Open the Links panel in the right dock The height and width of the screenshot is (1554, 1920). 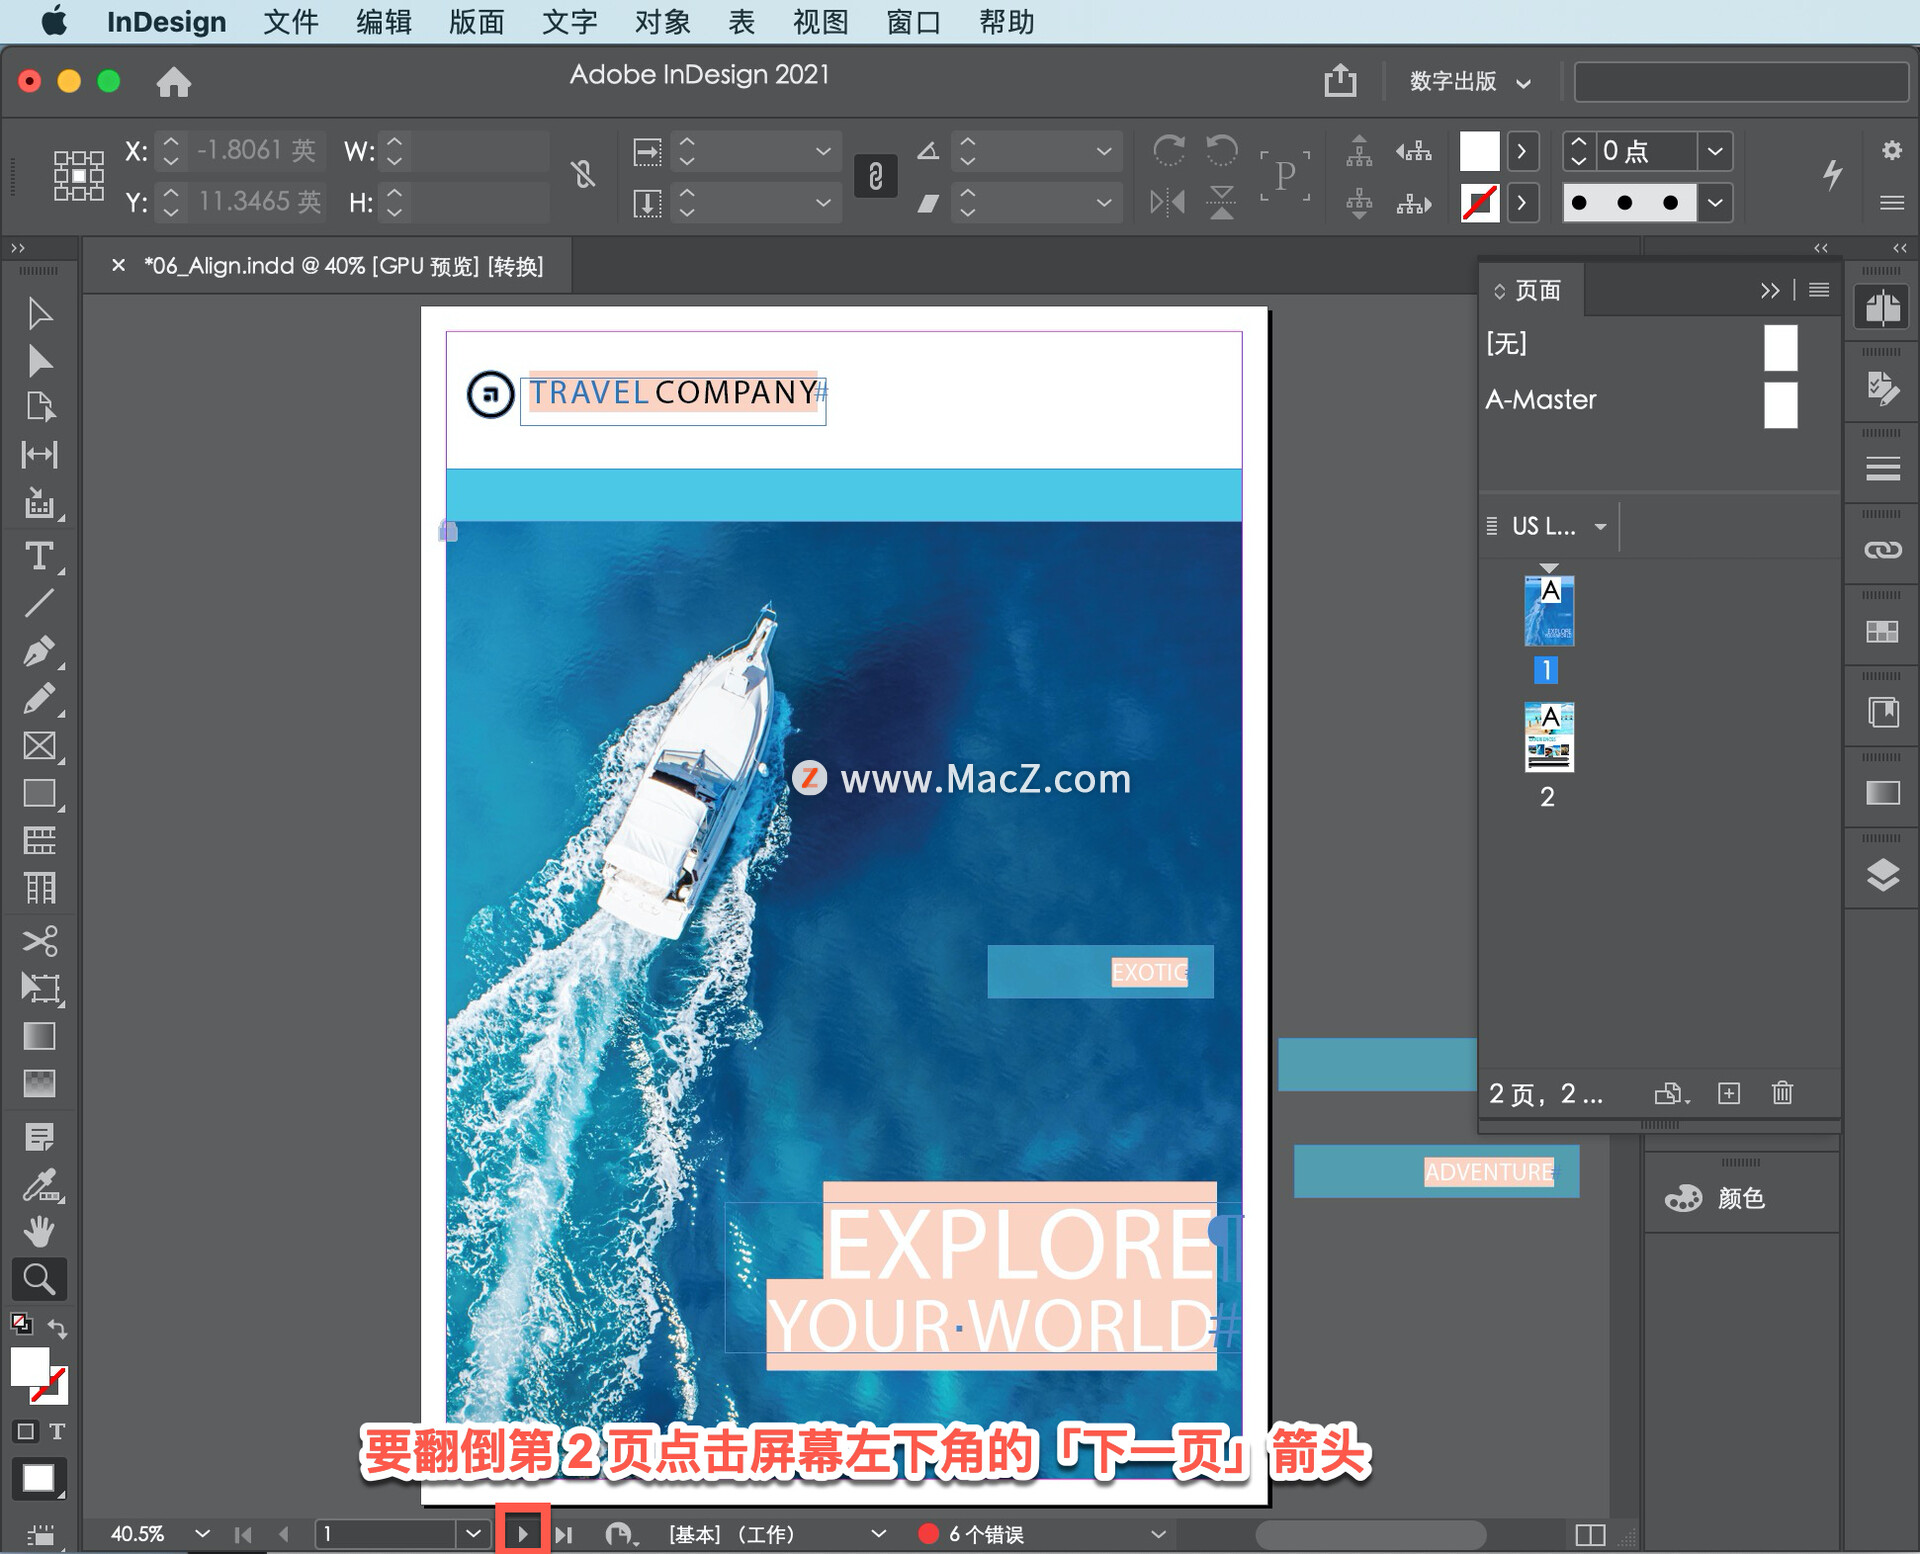pos(1884,548)
